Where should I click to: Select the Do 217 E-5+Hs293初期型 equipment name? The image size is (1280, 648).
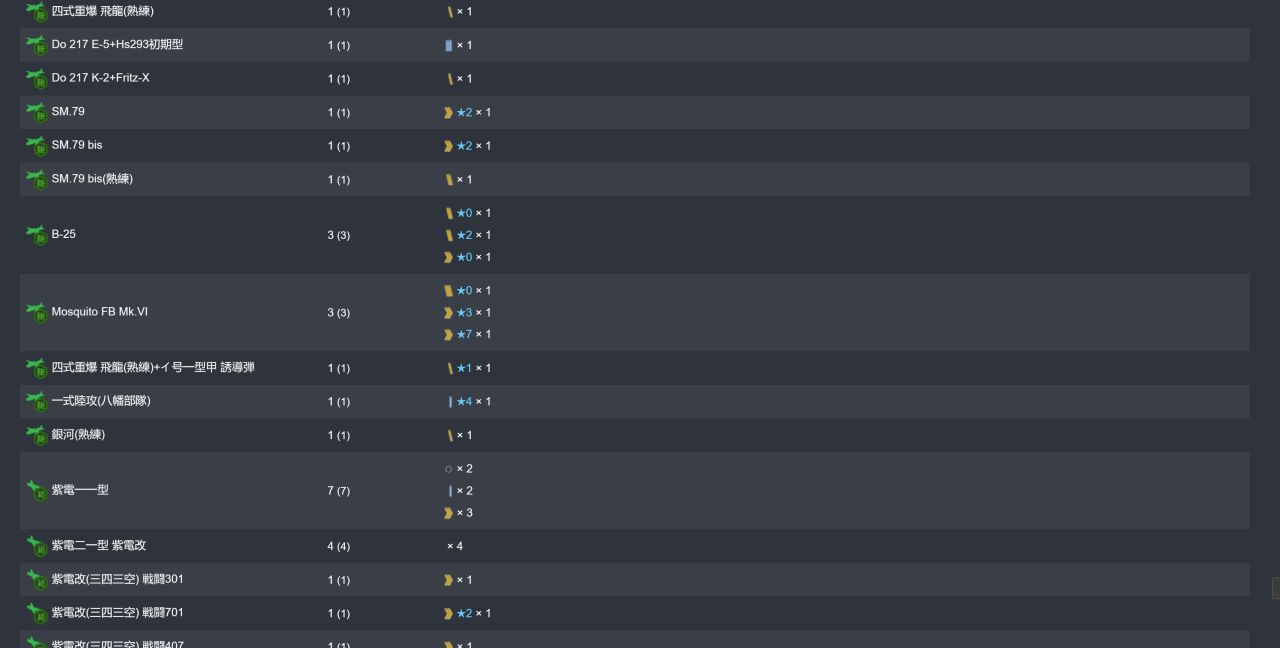pyautogui.click(x=117, y=45)
